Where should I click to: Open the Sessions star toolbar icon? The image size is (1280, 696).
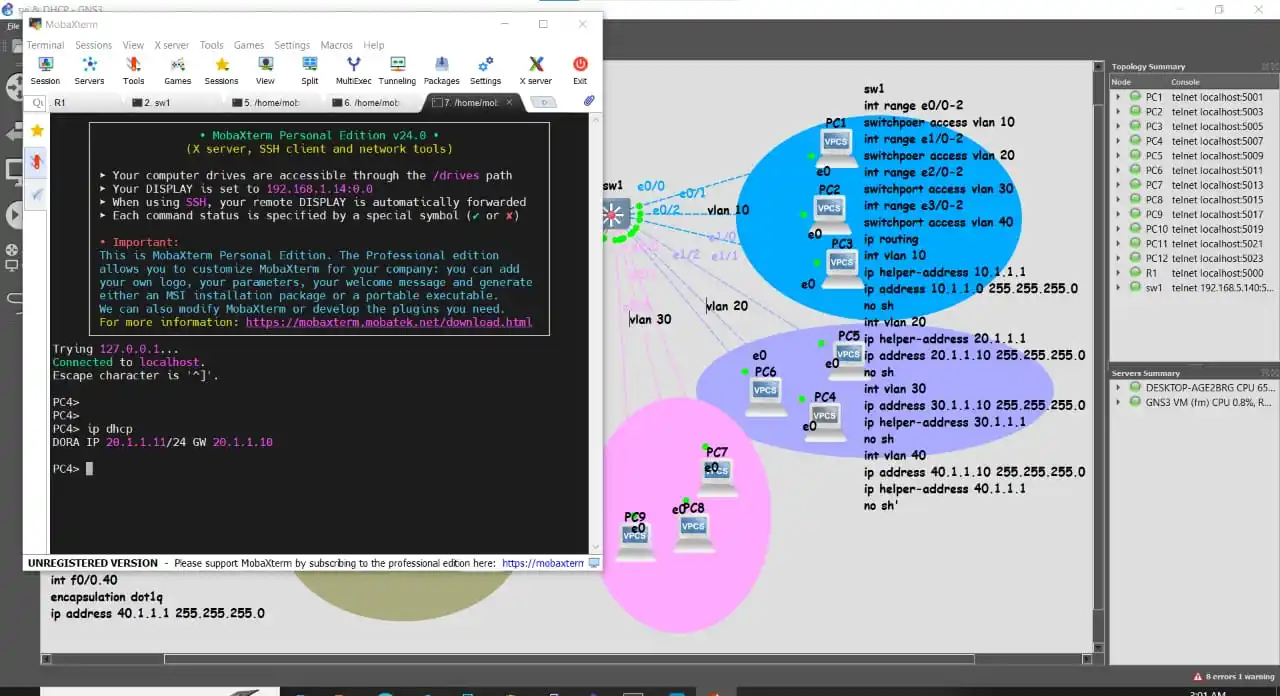point(221,70)
